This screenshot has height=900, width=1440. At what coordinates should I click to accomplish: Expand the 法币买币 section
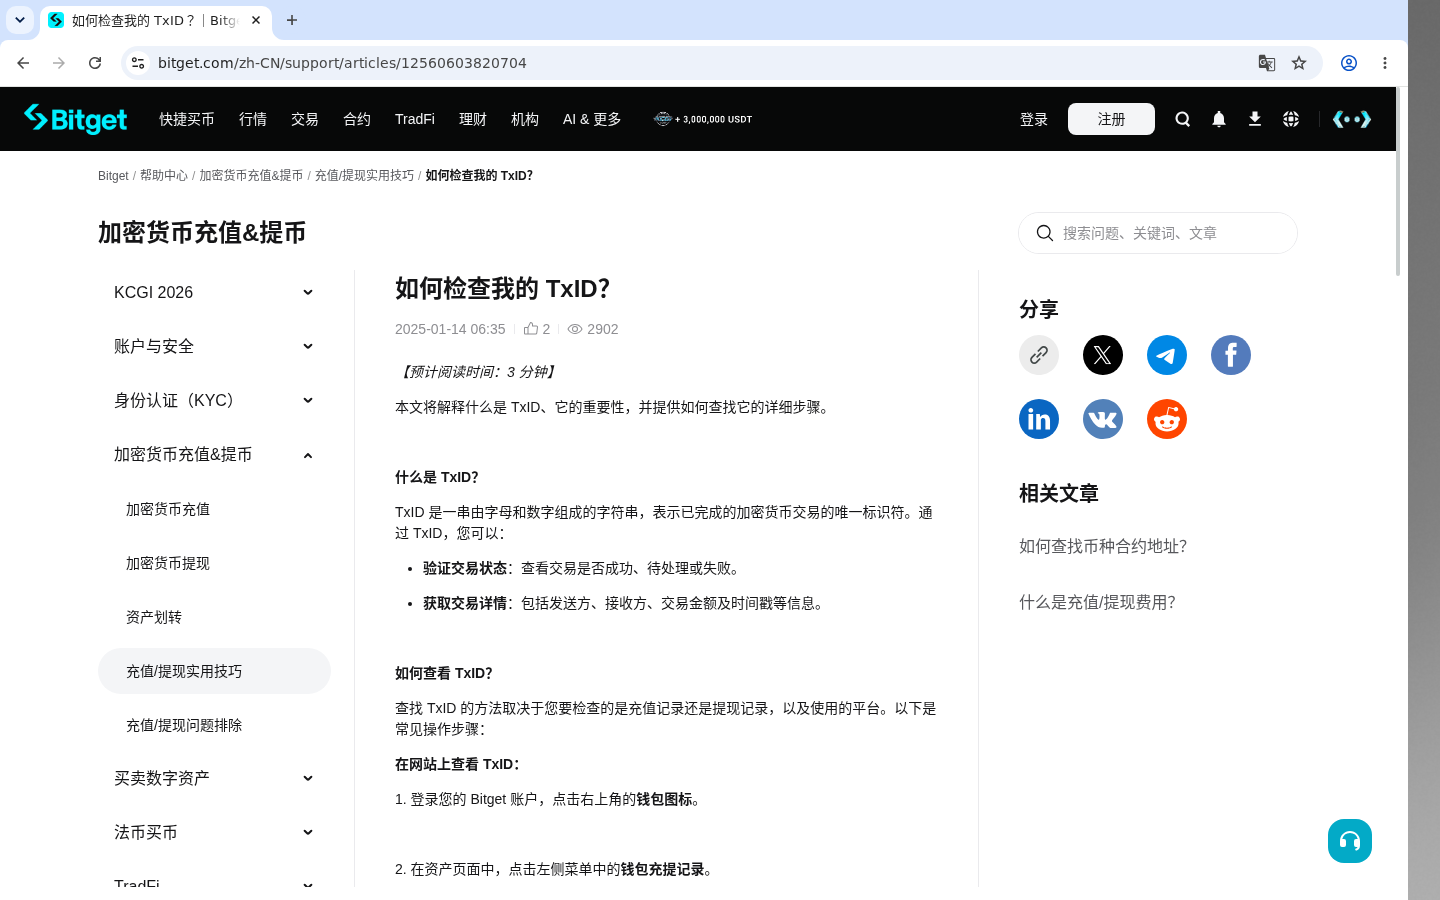point(308,832)
